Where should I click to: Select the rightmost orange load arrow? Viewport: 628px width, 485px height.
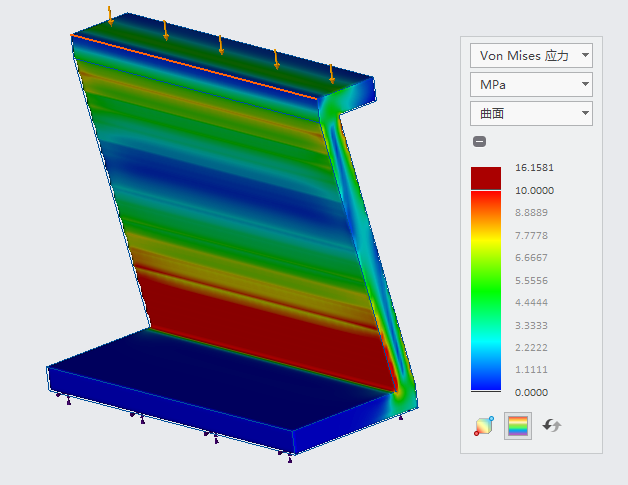(332, 73)
